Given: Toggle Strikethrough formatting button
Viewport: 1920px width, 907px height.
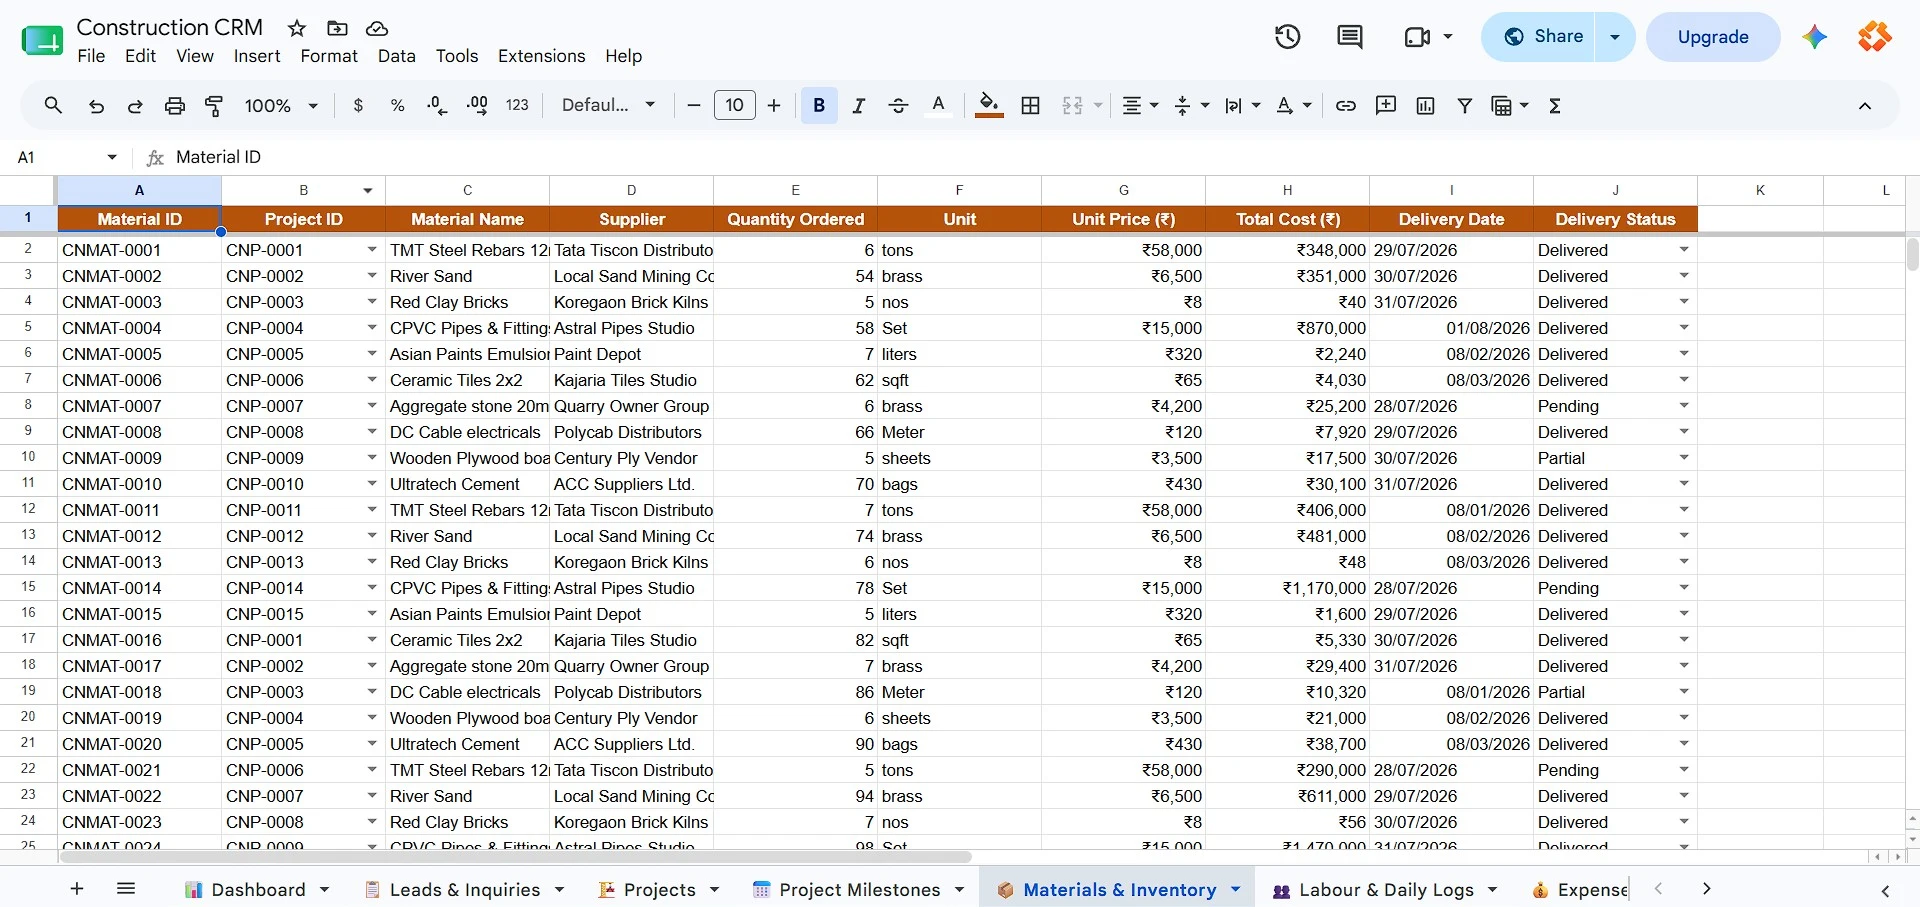Looking at the screenshot, I should (898, 105).
